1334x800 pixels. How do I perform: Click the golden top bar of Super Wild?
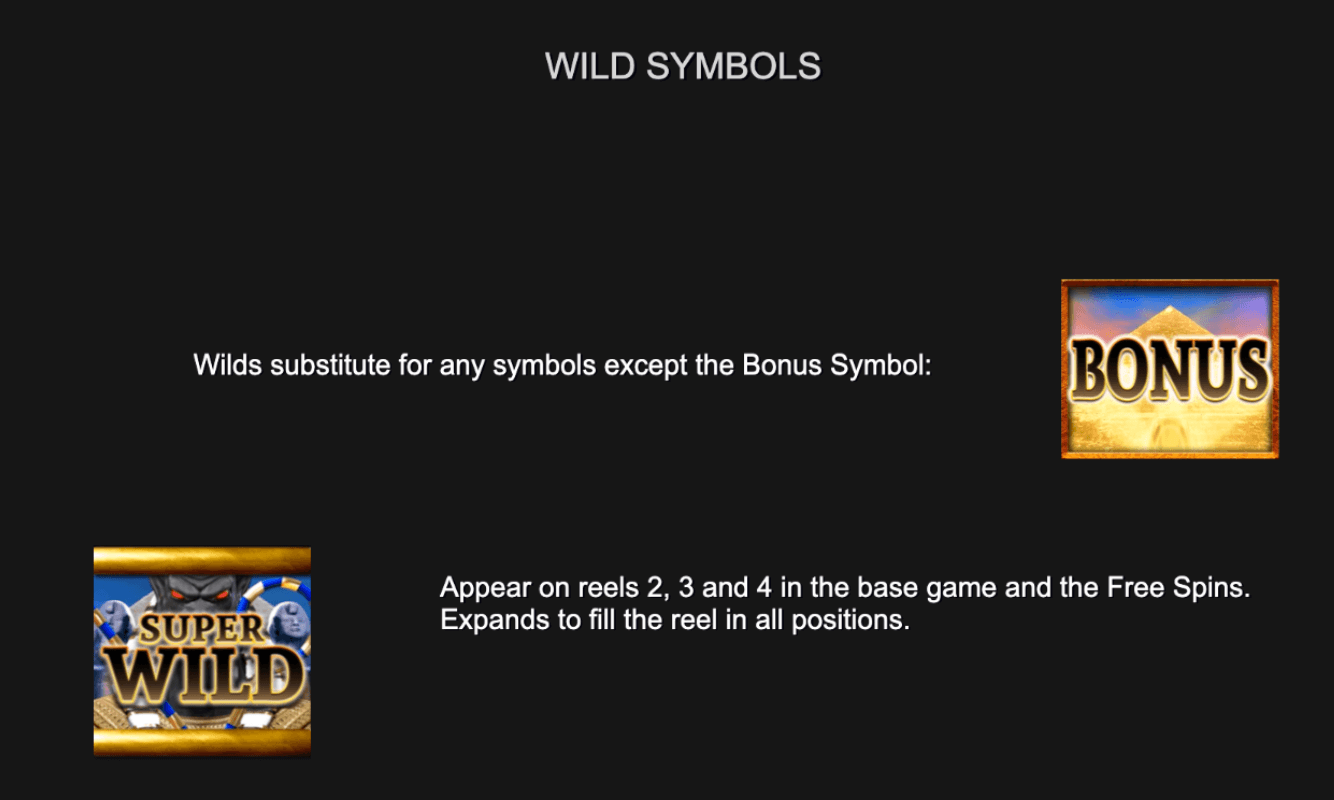click(202, 560)
